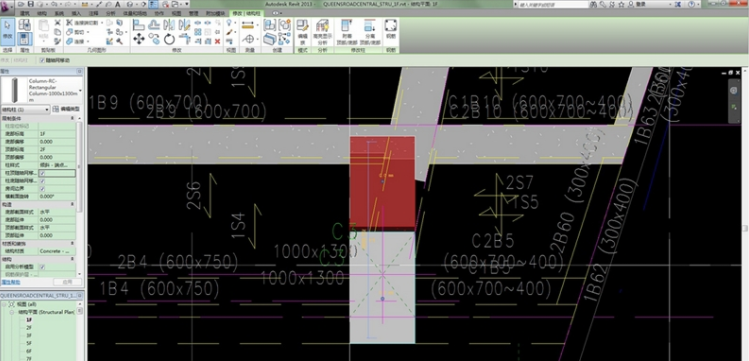Image resolution: width=749 pixels, height=361 pixels.
Task: Select the Attach Top/Base tool
Action: [347, 32]
